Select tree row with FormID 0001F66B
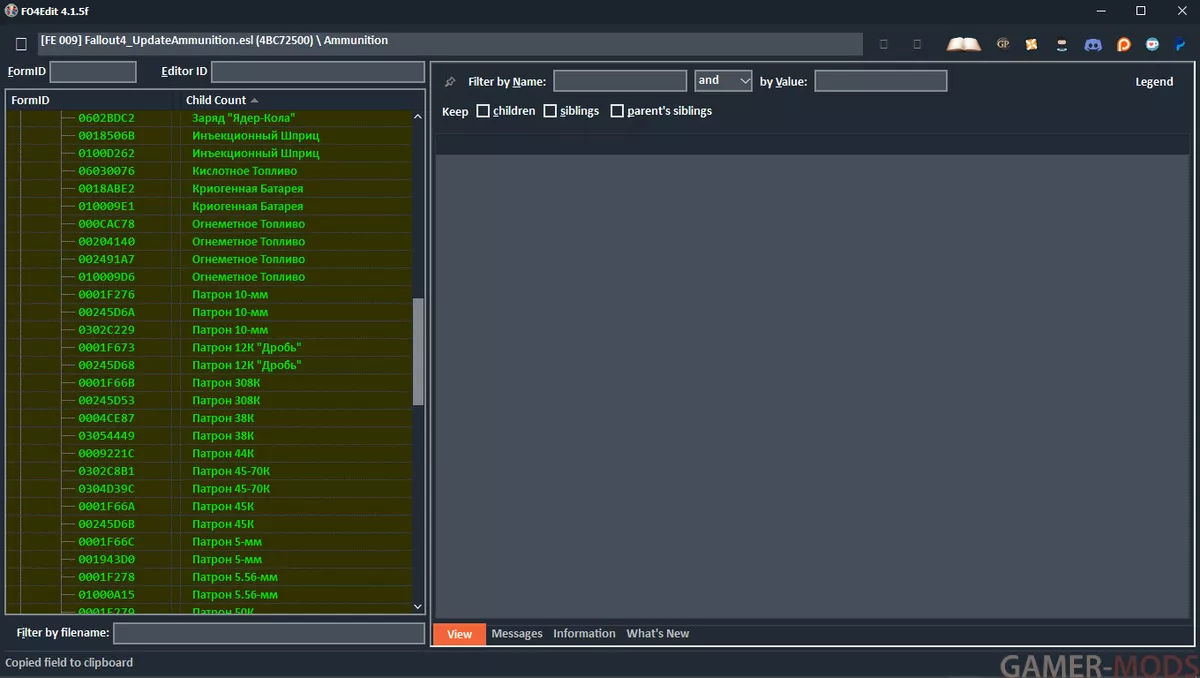The width and height of the screenshot is (1200, 678). pyautogui.click(x=209, y=383)
